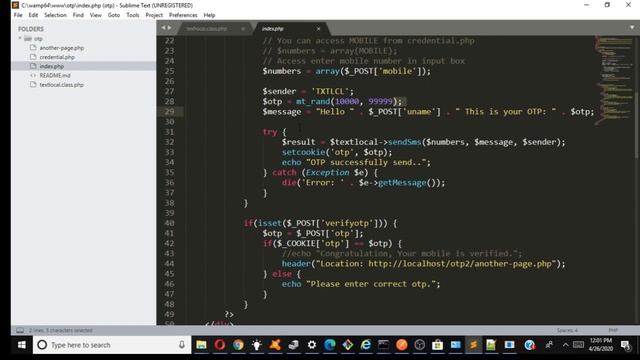Open Notepad++ from taskbar
This screenshot has height=360, width=640.
491,345
